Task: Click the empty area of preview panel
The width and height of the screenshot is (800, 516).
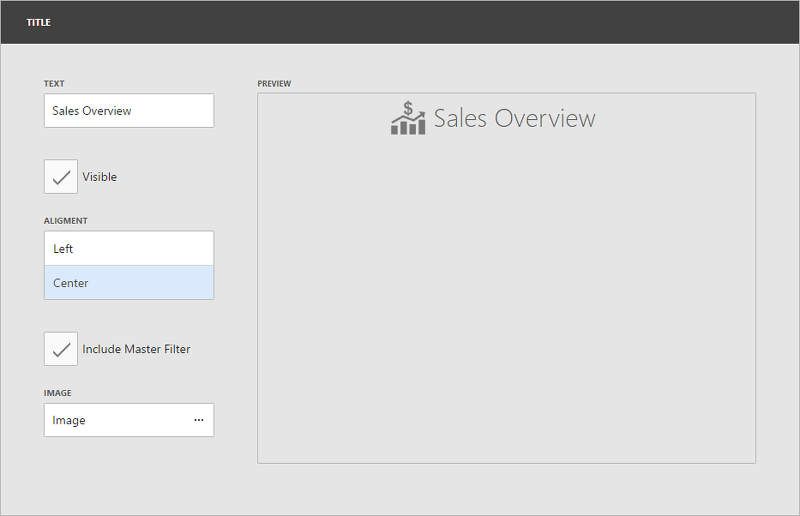Action: 506,300
